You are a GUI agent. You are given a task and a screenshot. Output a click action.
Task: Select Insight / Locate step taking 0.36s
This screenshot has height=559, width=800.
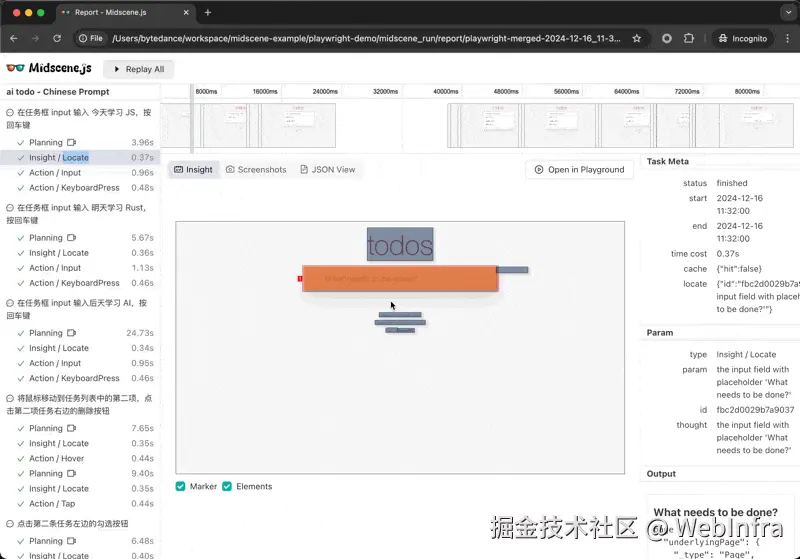pyautogui.click(x=80, y=252)
